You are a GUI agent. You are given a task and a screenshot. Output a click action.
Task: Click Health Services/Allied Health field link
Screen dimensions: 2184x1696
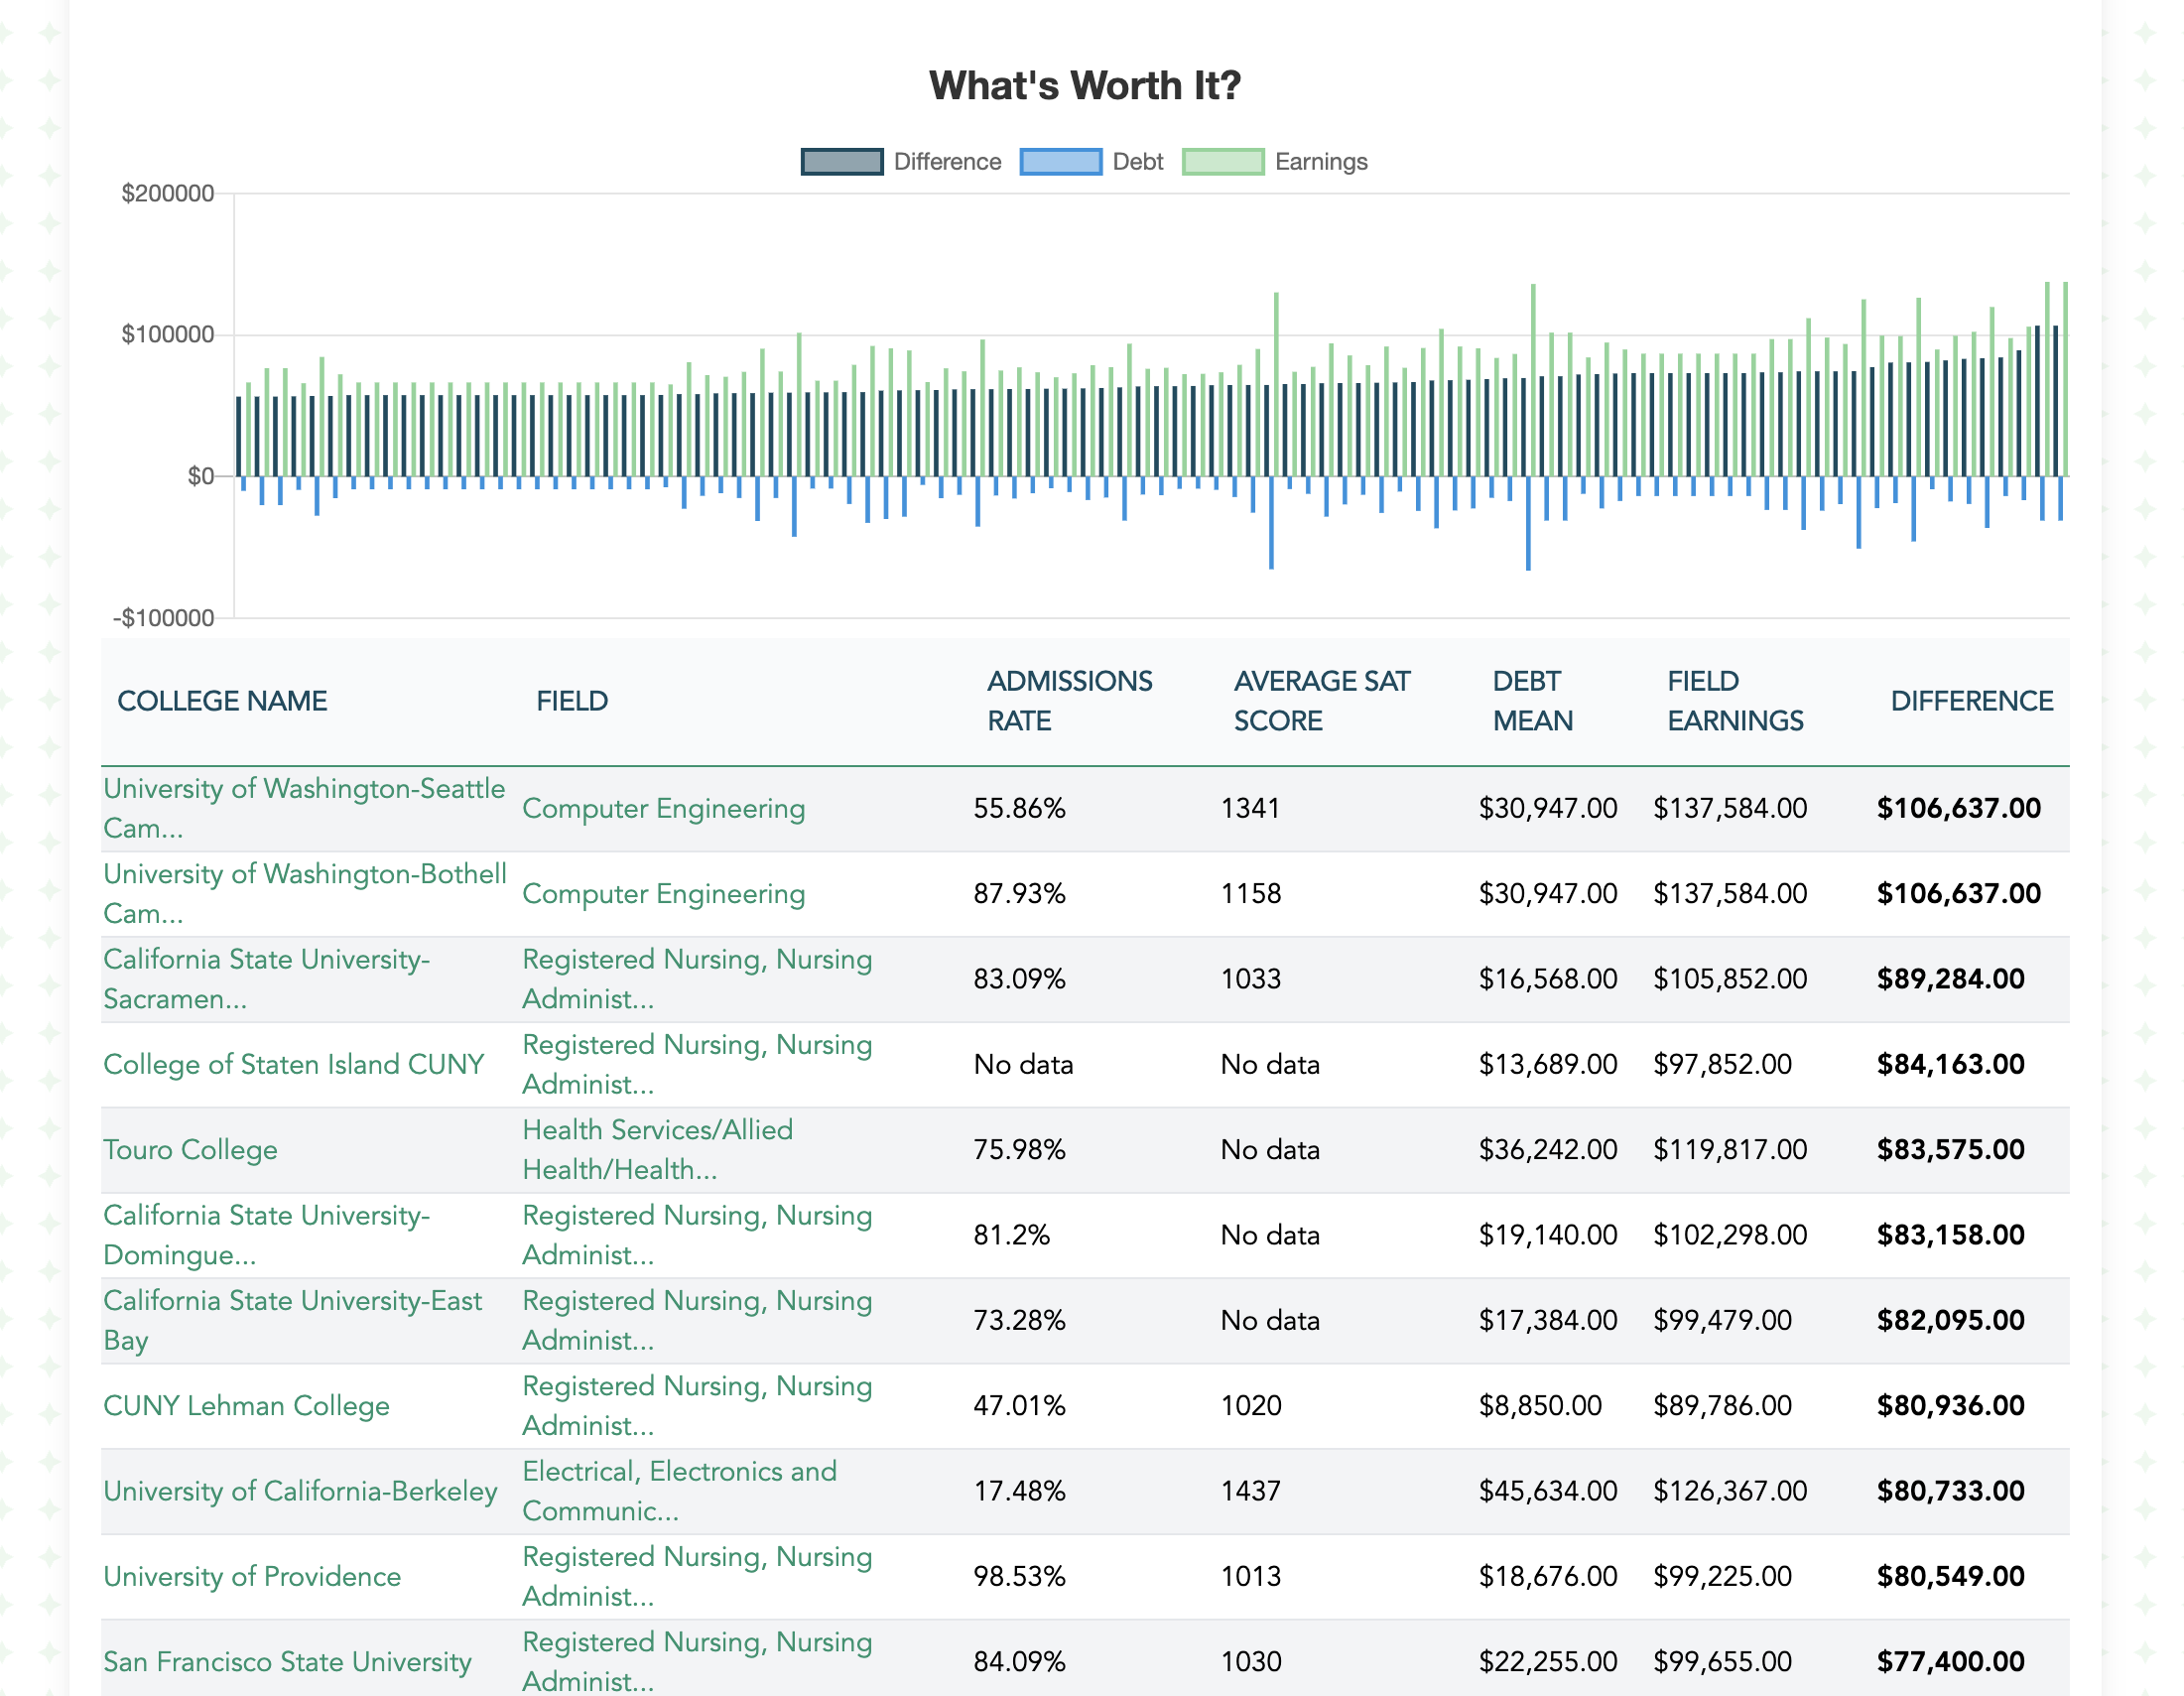[657, 1150]
